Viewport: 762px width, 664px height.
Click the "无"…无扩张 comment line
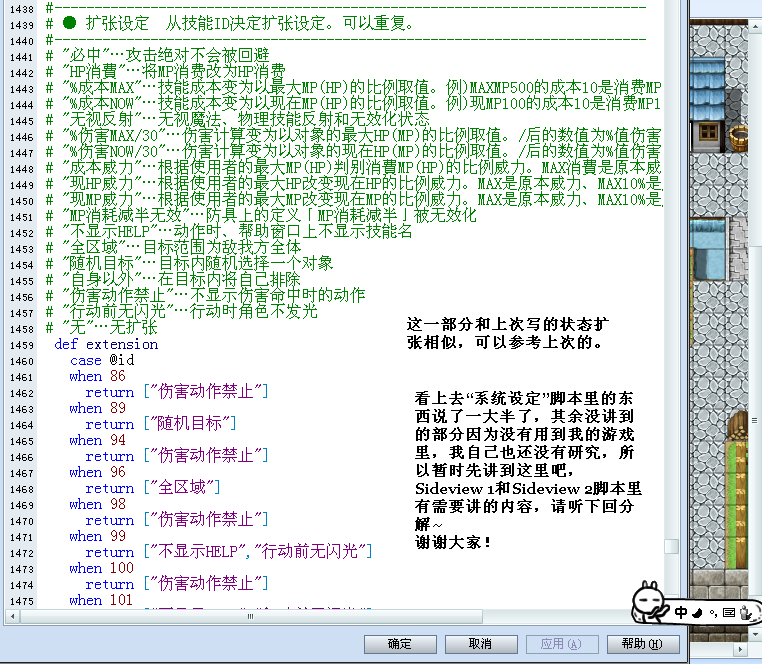[102, 329]
